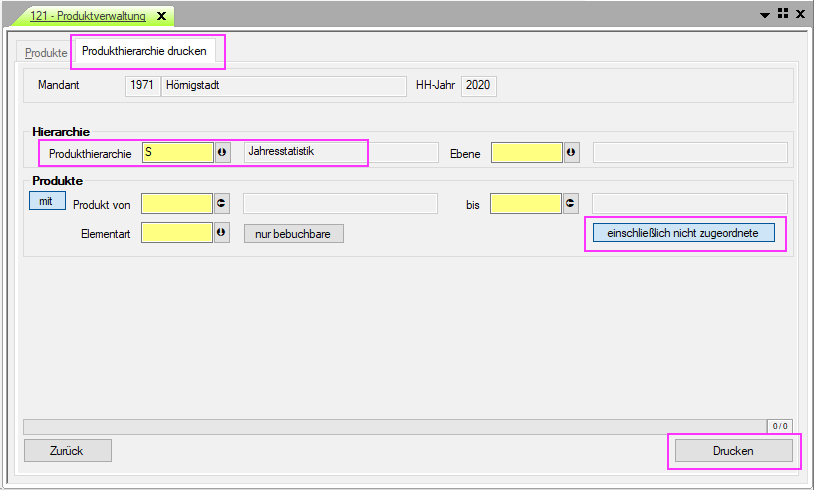Click the window grid layout icon
Screen dimensions: 814x490
[x=783, y=14]
